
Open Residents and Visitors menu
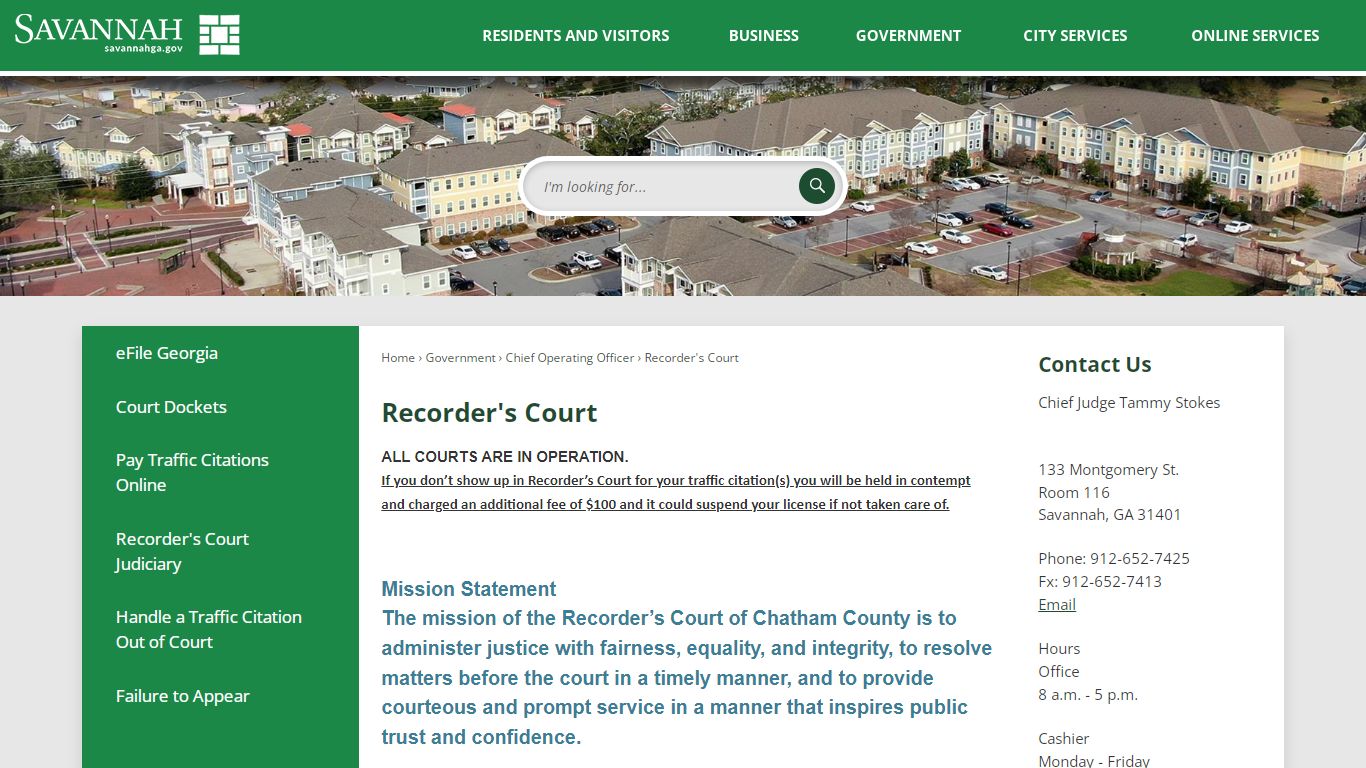pos(576,35)
